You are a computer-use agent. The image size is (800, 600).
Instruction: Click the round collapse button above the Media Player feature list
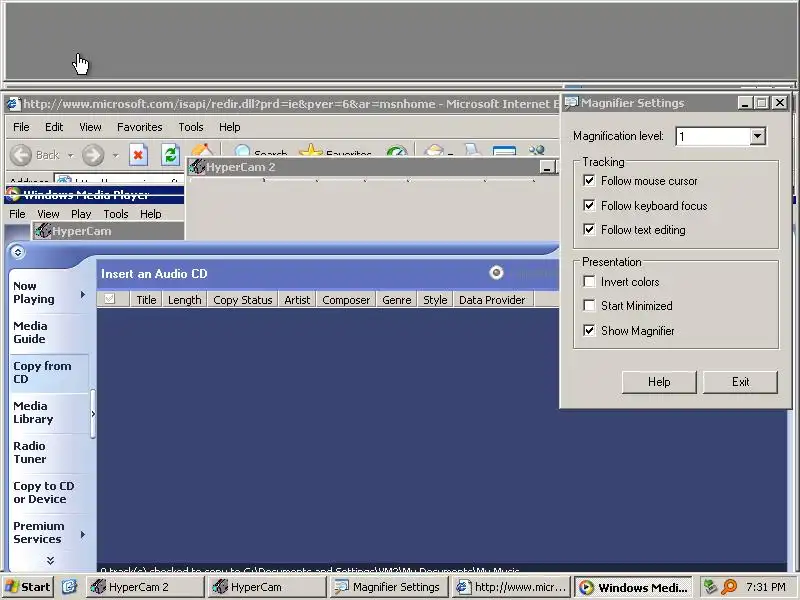17,252
